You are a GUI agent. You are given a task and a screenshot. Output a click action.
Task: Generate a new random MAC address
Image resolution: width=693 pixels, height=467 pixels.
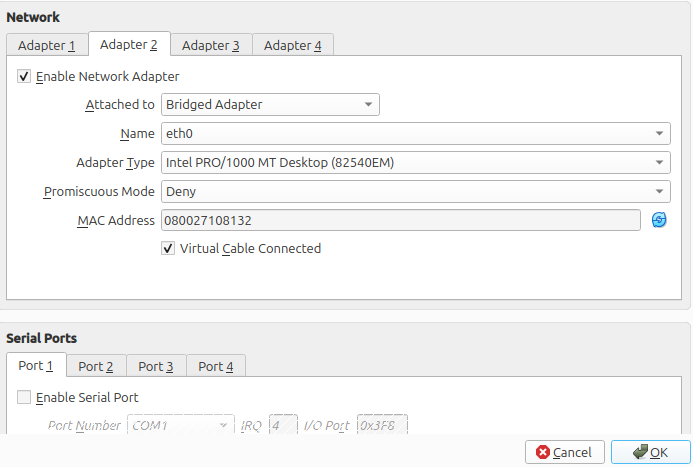click(x=659, y=220)
